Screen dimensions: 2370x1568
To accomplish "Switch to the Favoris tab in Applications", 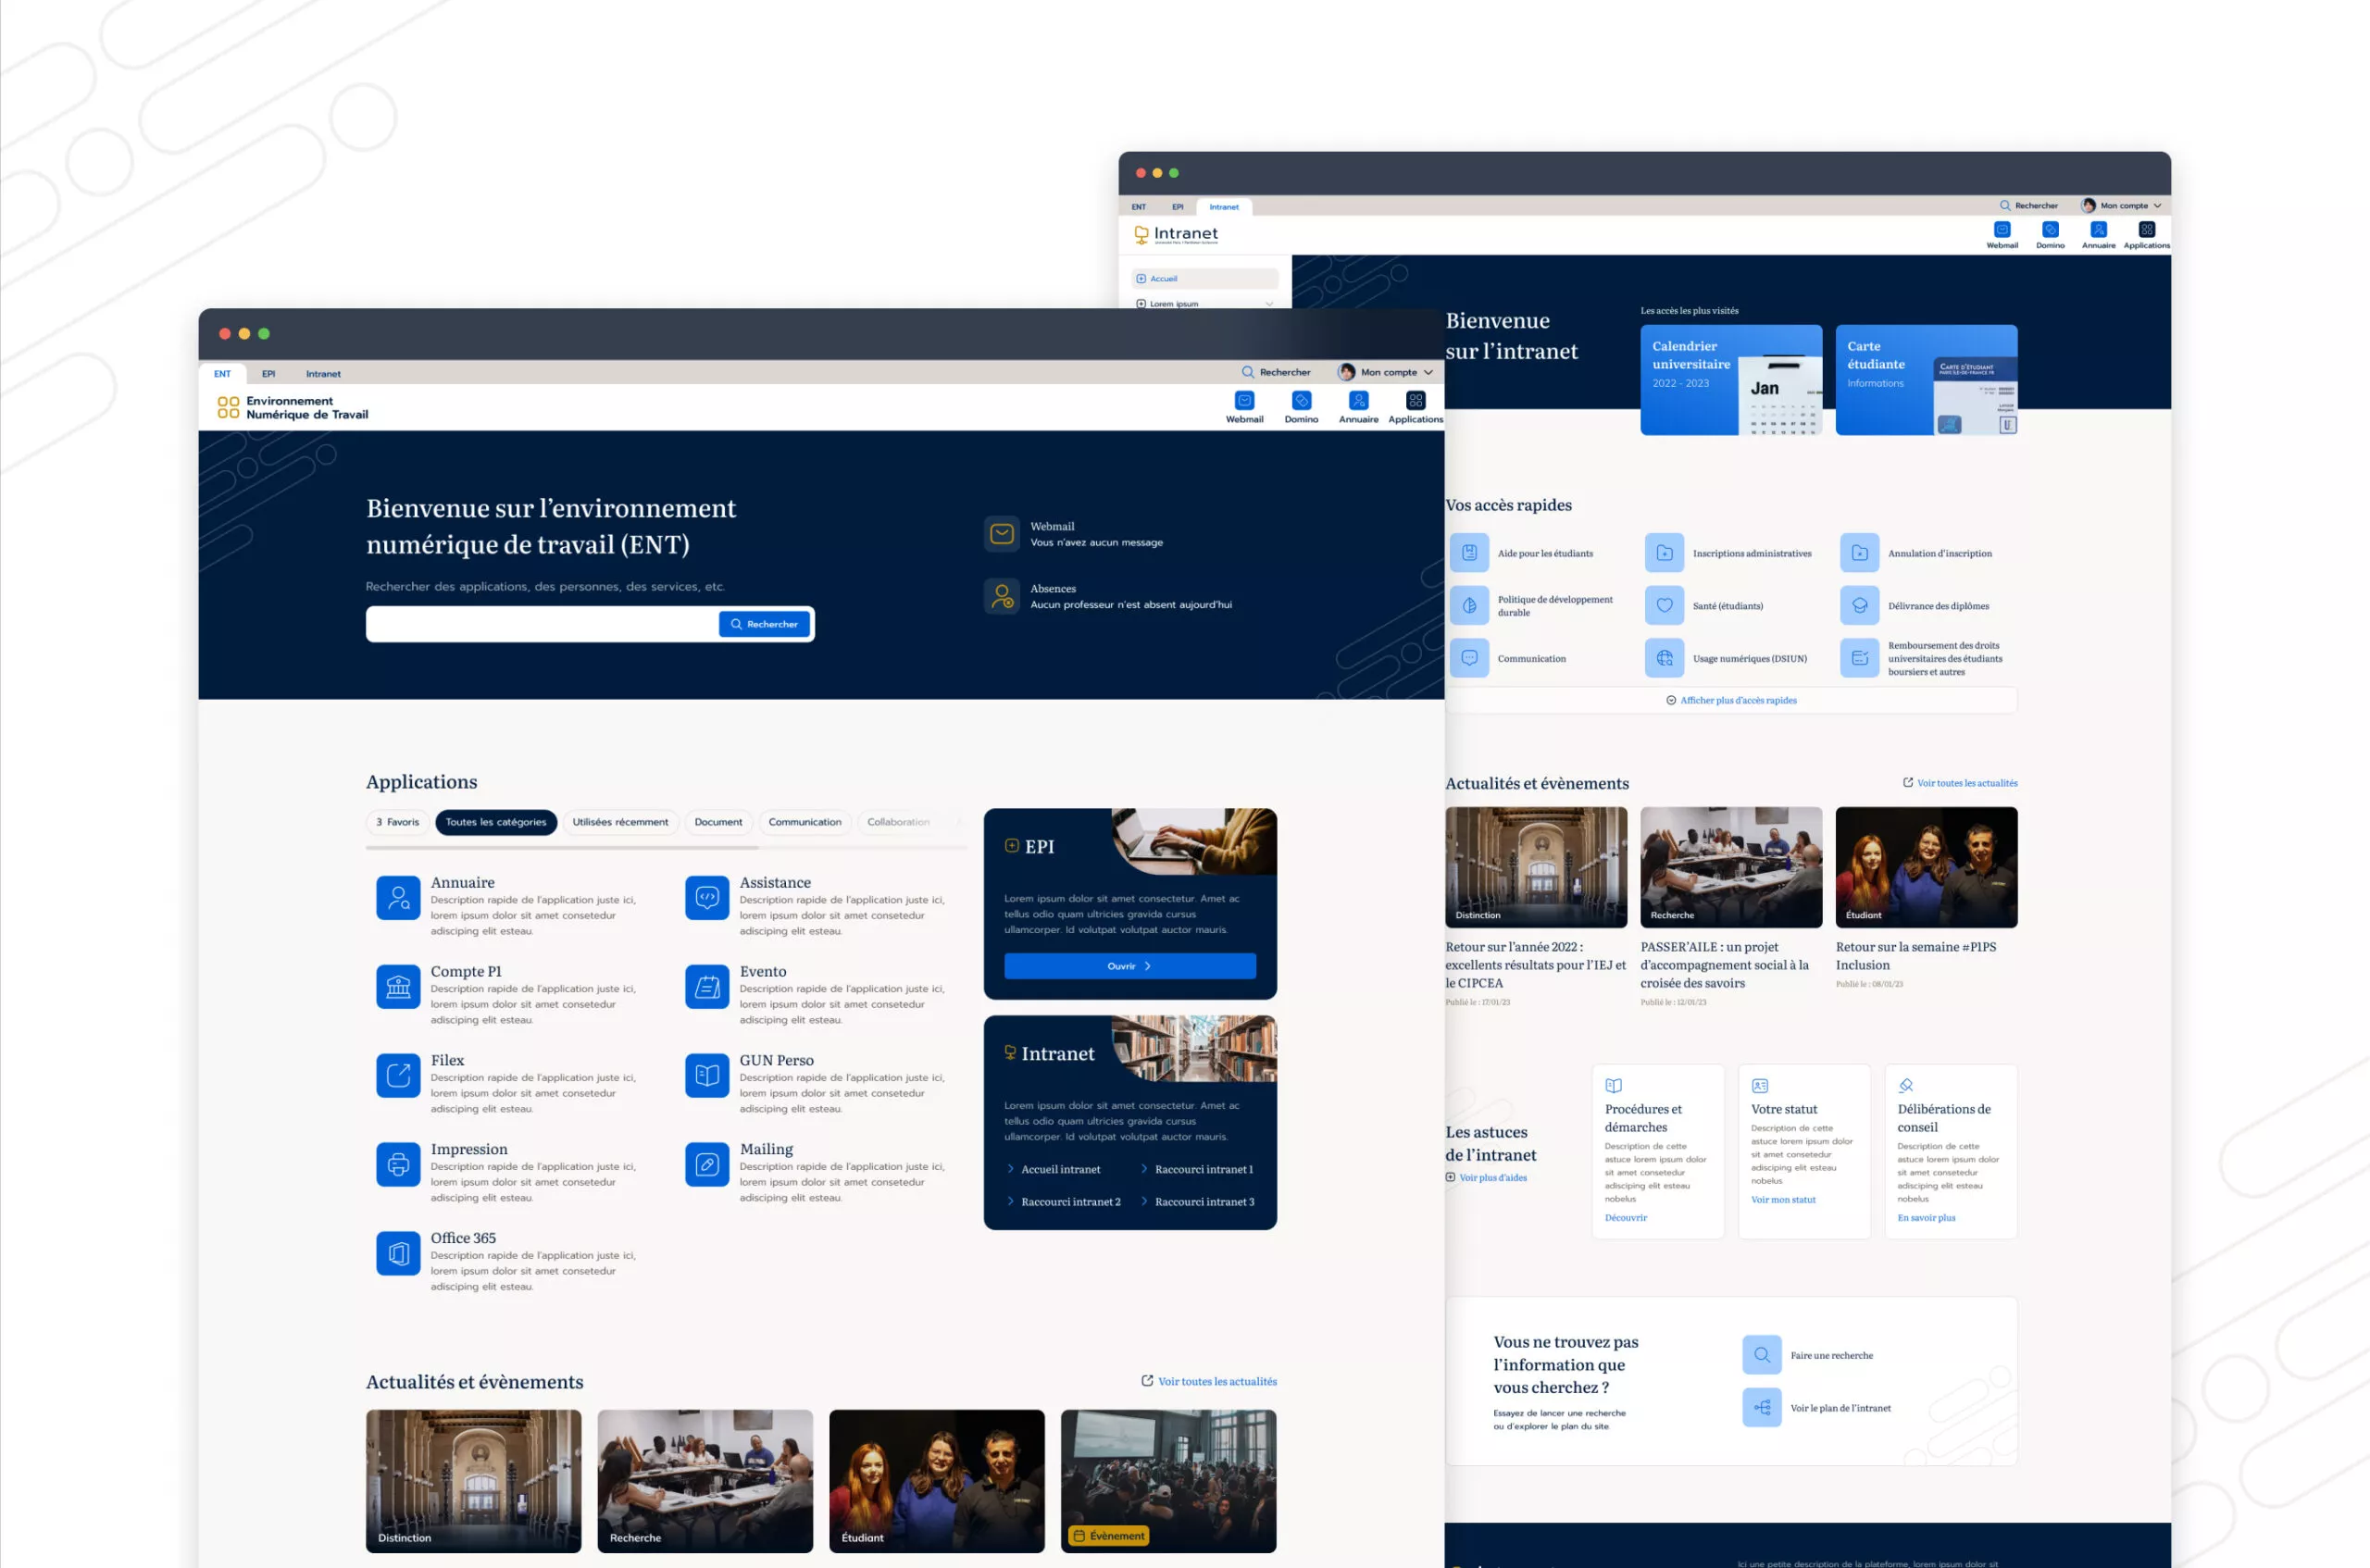I will coord(395,823).
